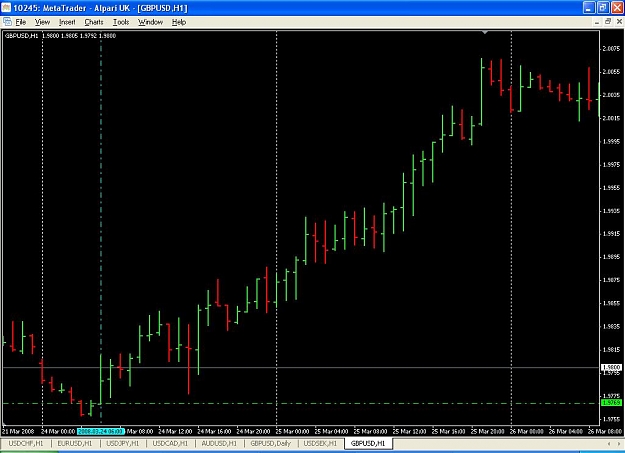Open the Insert menu

(x=67, y=22)
